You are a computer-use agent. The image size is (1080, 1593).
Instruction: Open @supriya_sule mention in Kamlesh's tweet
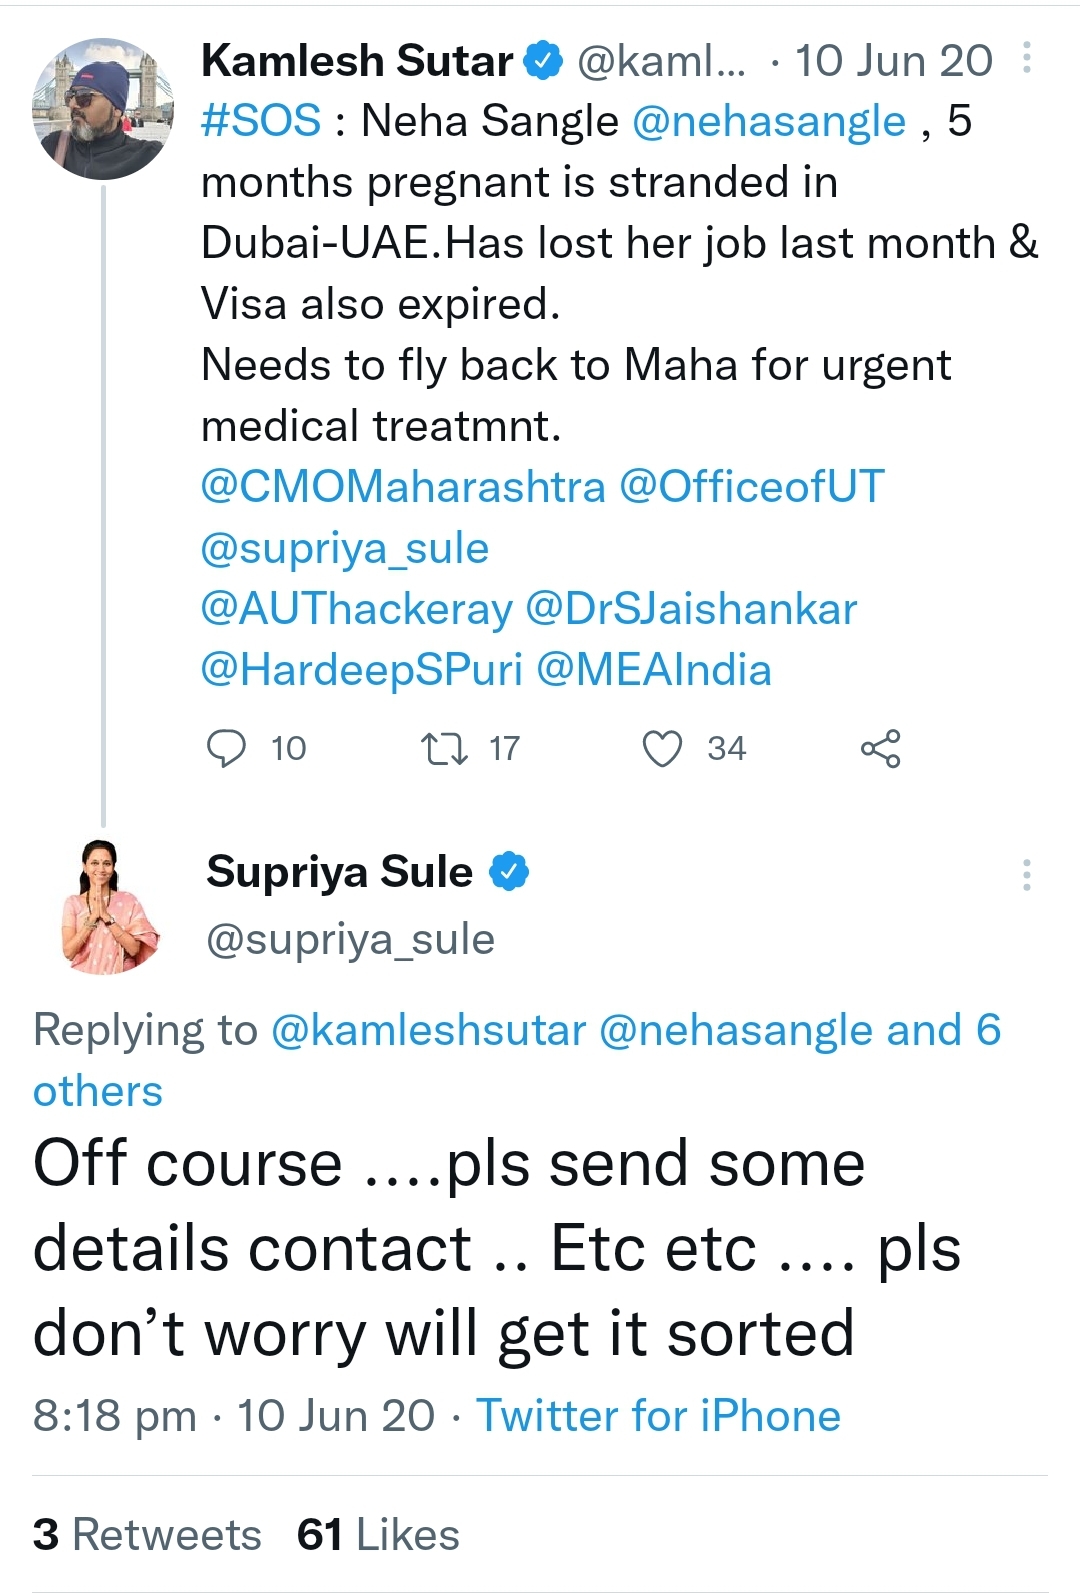coord(345,548)
